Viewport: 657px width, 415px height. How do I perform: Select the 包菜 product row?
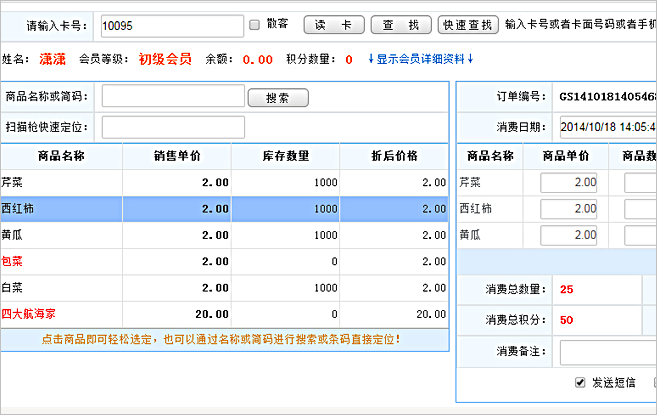click(224, 261)
